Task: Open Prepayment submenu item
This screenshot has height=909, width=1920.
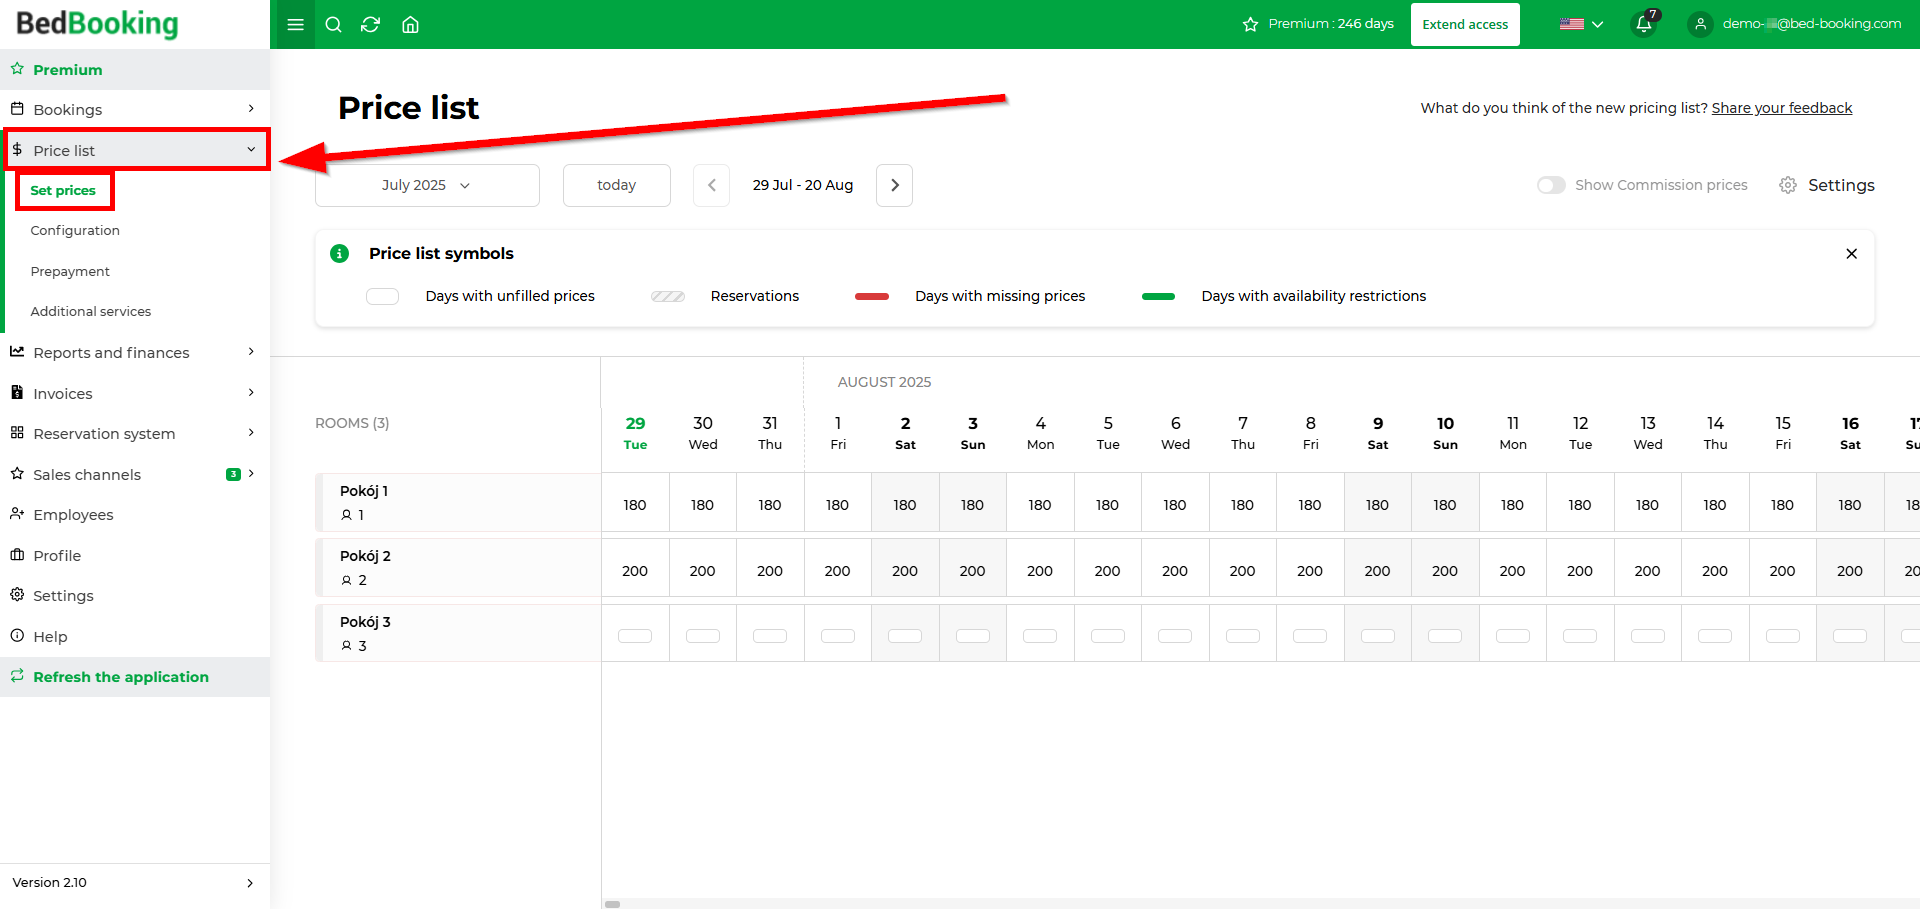Action: 70,271
